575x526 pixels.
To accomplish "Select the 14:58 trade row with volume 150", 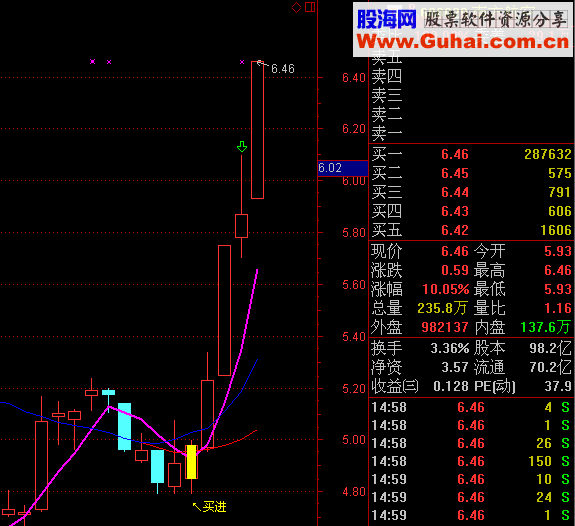I will click(x=471, y=461).
